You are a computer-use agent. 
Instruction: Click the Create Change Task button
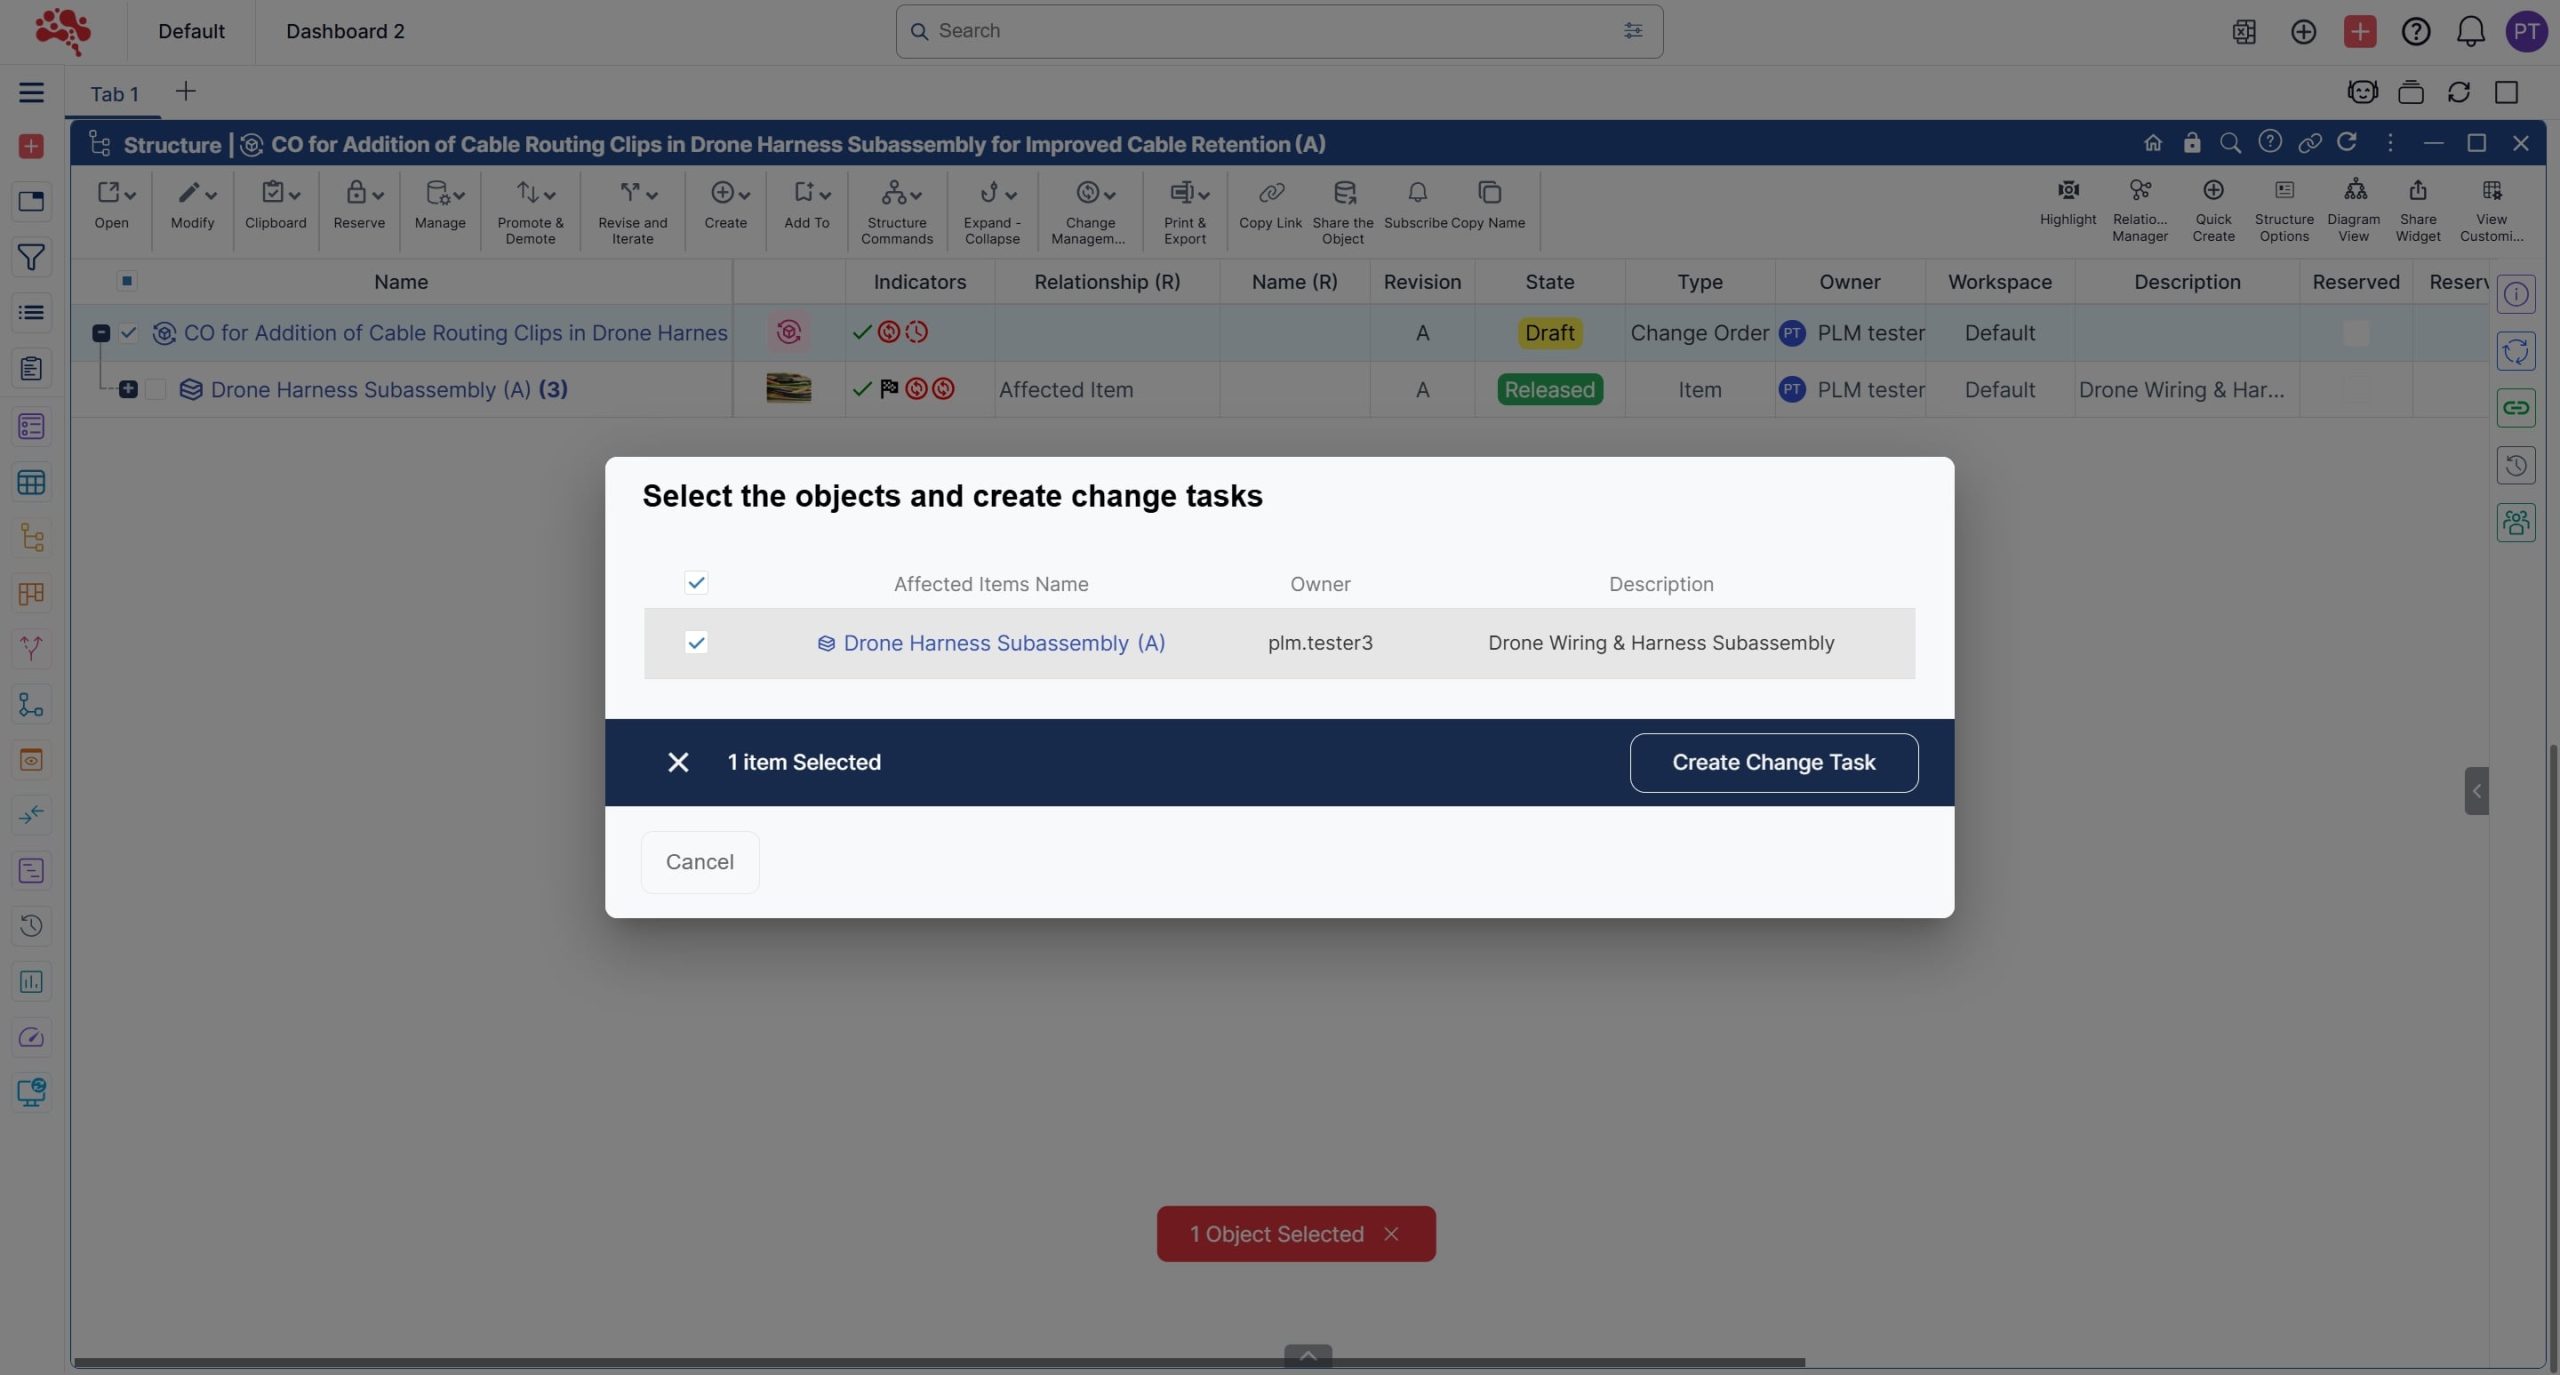pos(1773,763)
